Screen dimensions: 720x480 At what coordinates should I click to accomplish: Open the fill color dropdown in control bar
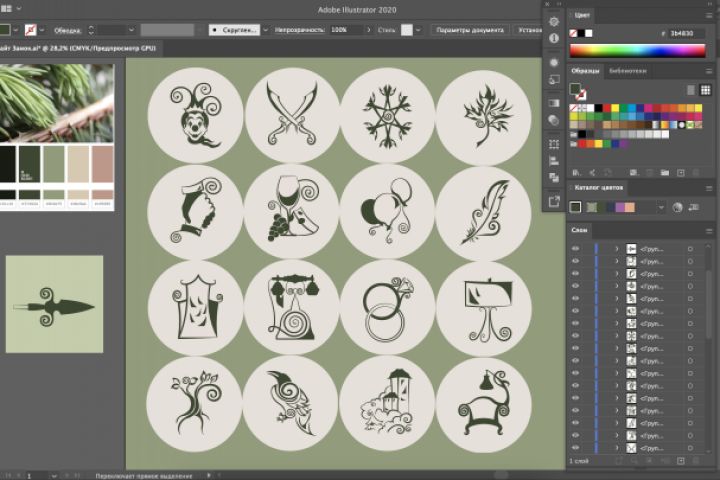(x=15, y=30)
